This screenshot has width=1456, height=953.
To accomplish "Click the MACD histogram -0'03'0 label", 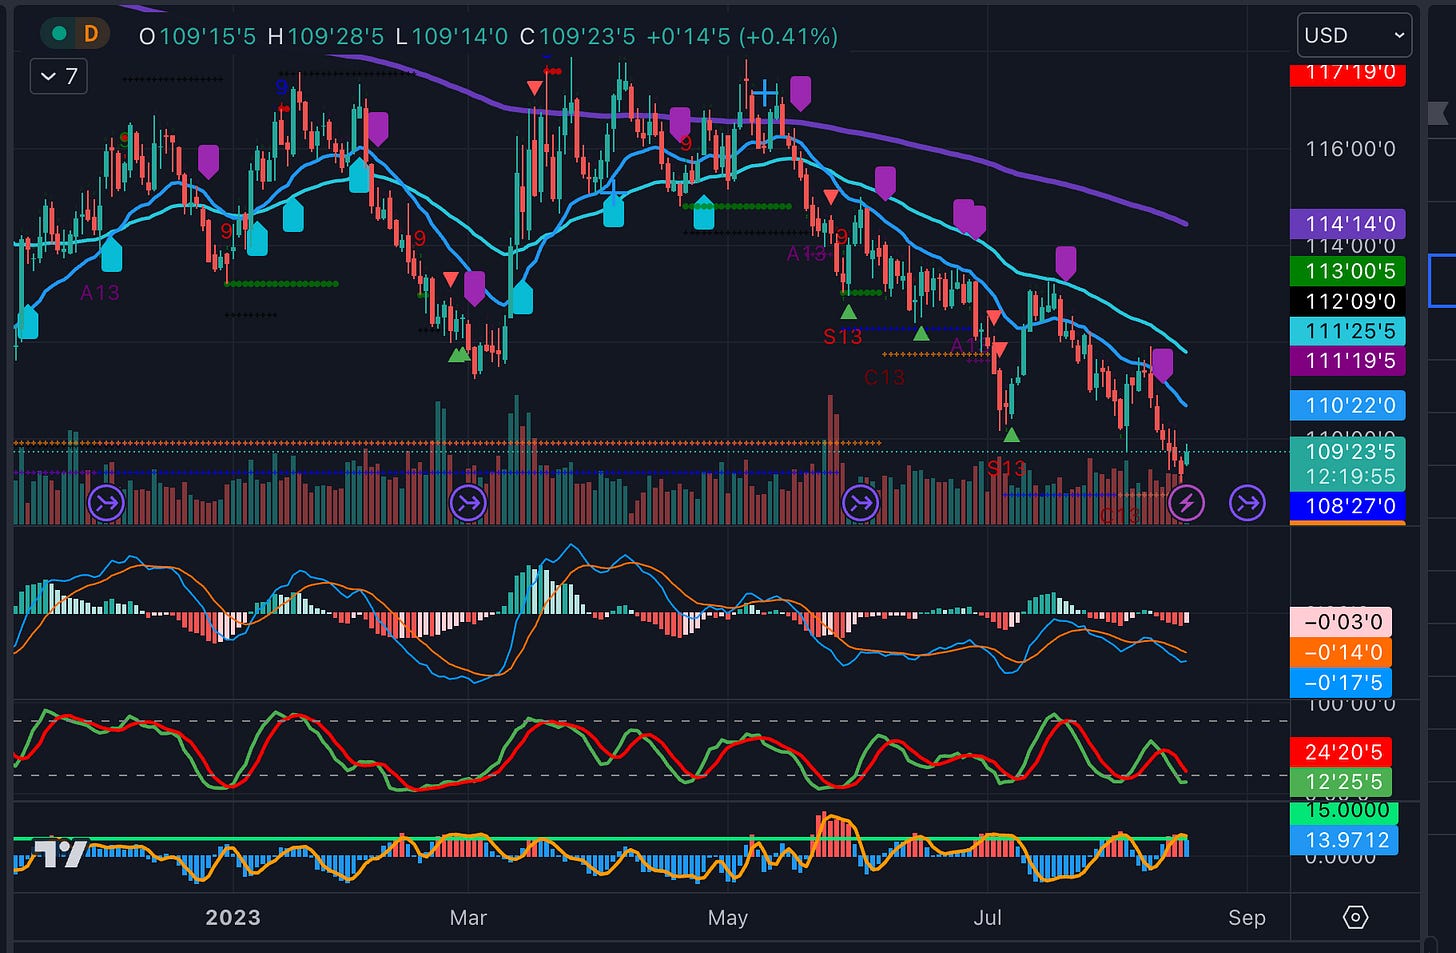I will click(x=1341, y=622).
